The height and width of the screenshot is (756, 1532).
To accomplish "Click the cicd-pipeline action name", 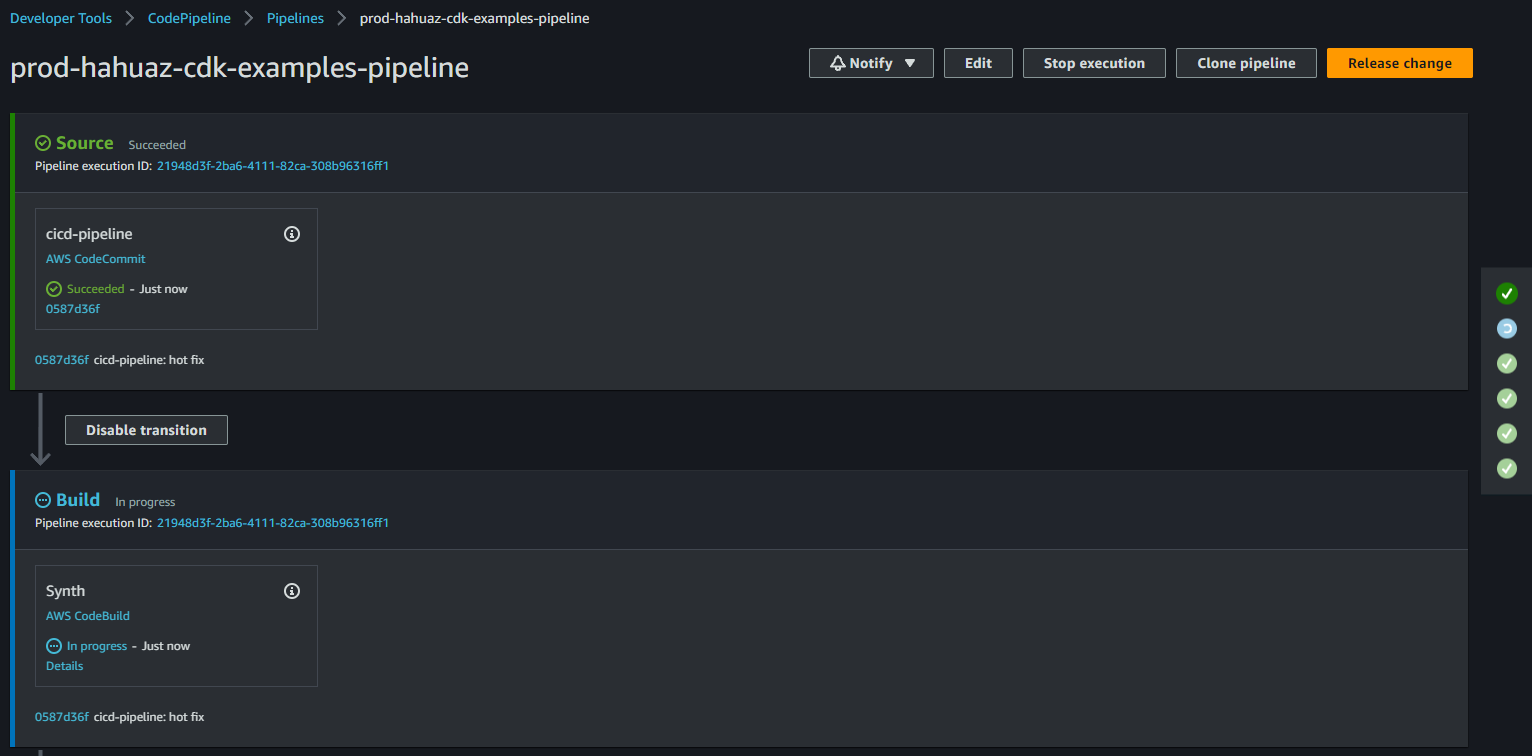I will (89, 234).
